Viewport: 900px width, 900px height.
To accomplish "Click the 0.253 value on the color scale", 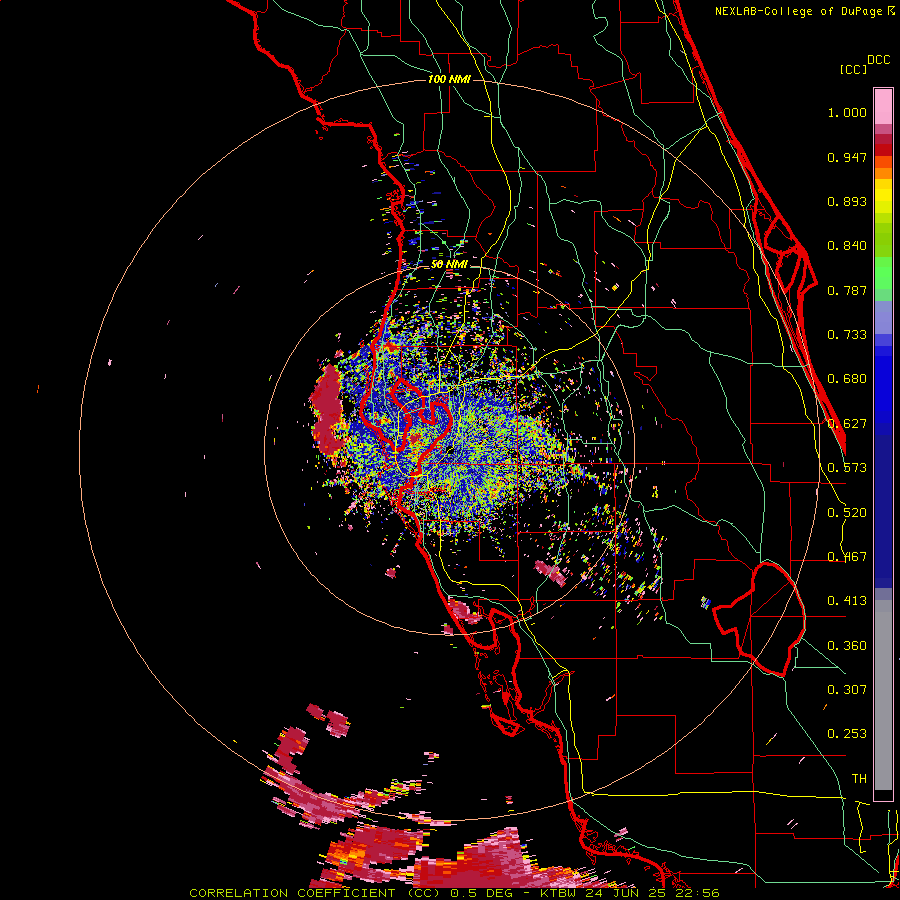I will (x=847, y=734).
